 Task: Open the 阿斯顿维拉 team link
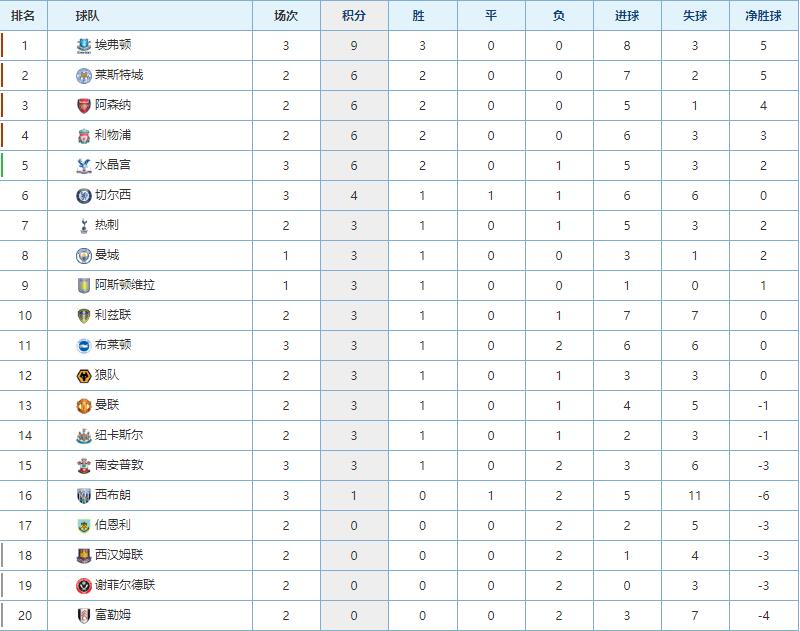click(125, 285)
